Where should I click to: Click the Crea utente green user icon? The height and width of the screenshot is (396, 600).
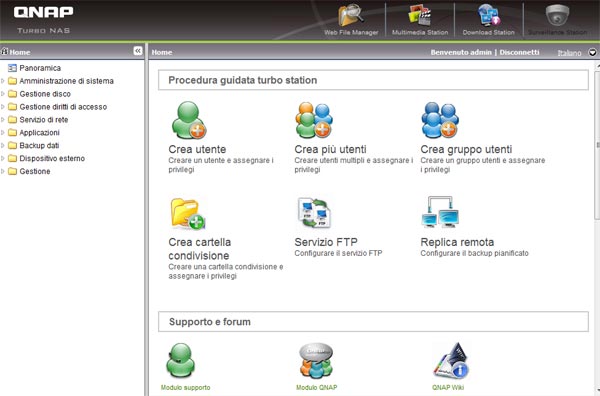pyautogui.click(x=189, y=120)
